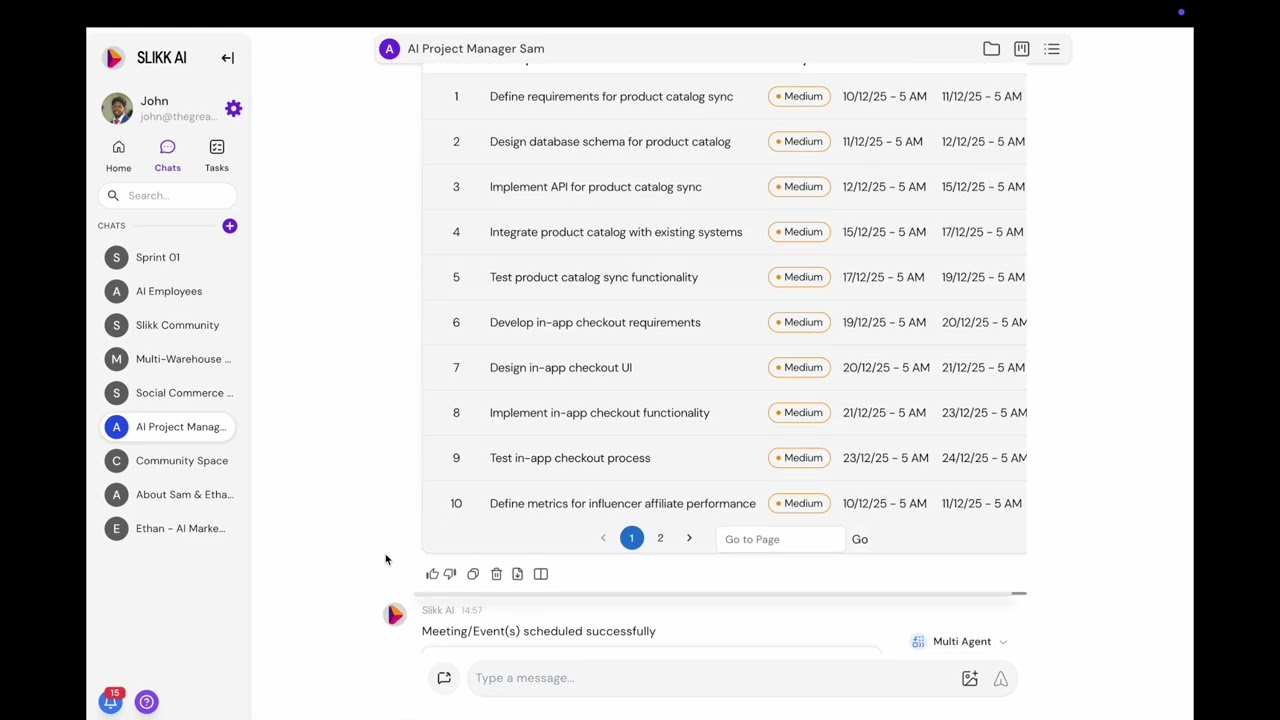The width and height of the screenshot is (1280, 720).
Task: Open the Ethan - AI Marketing chat
Action: 168,529
